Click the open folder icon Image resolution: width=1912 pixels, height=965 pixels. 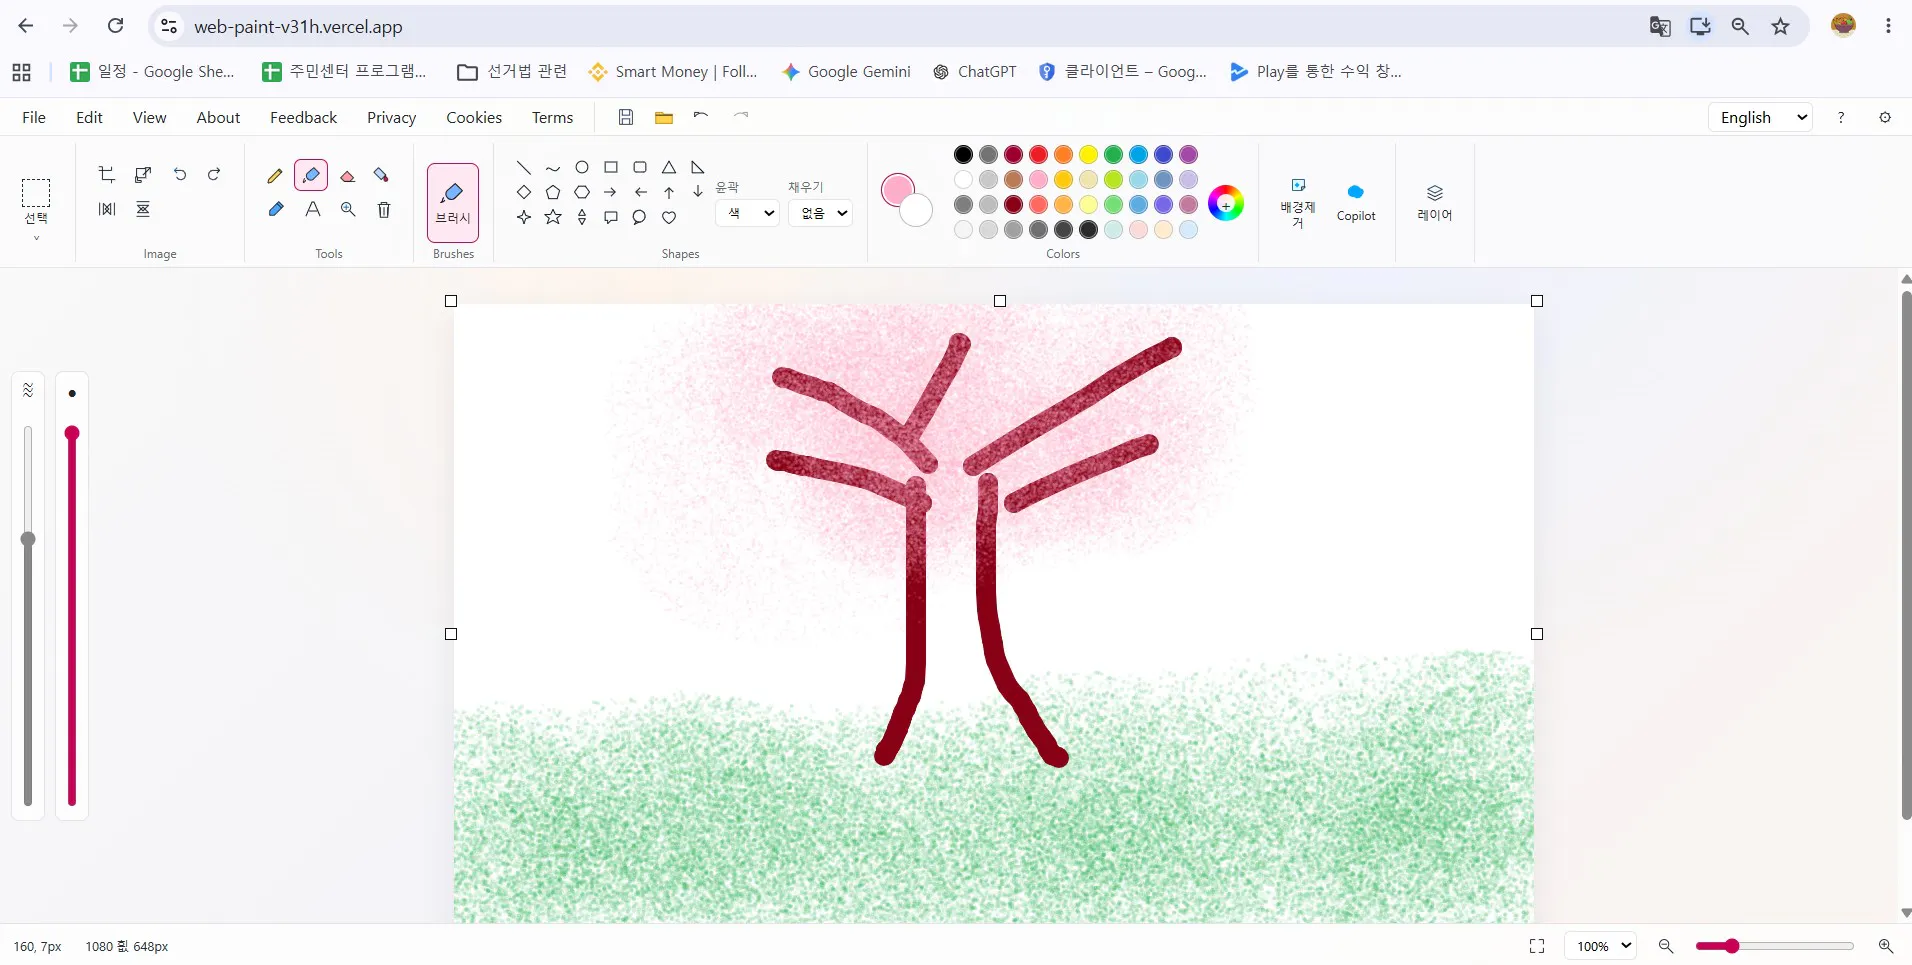point(663,117)
